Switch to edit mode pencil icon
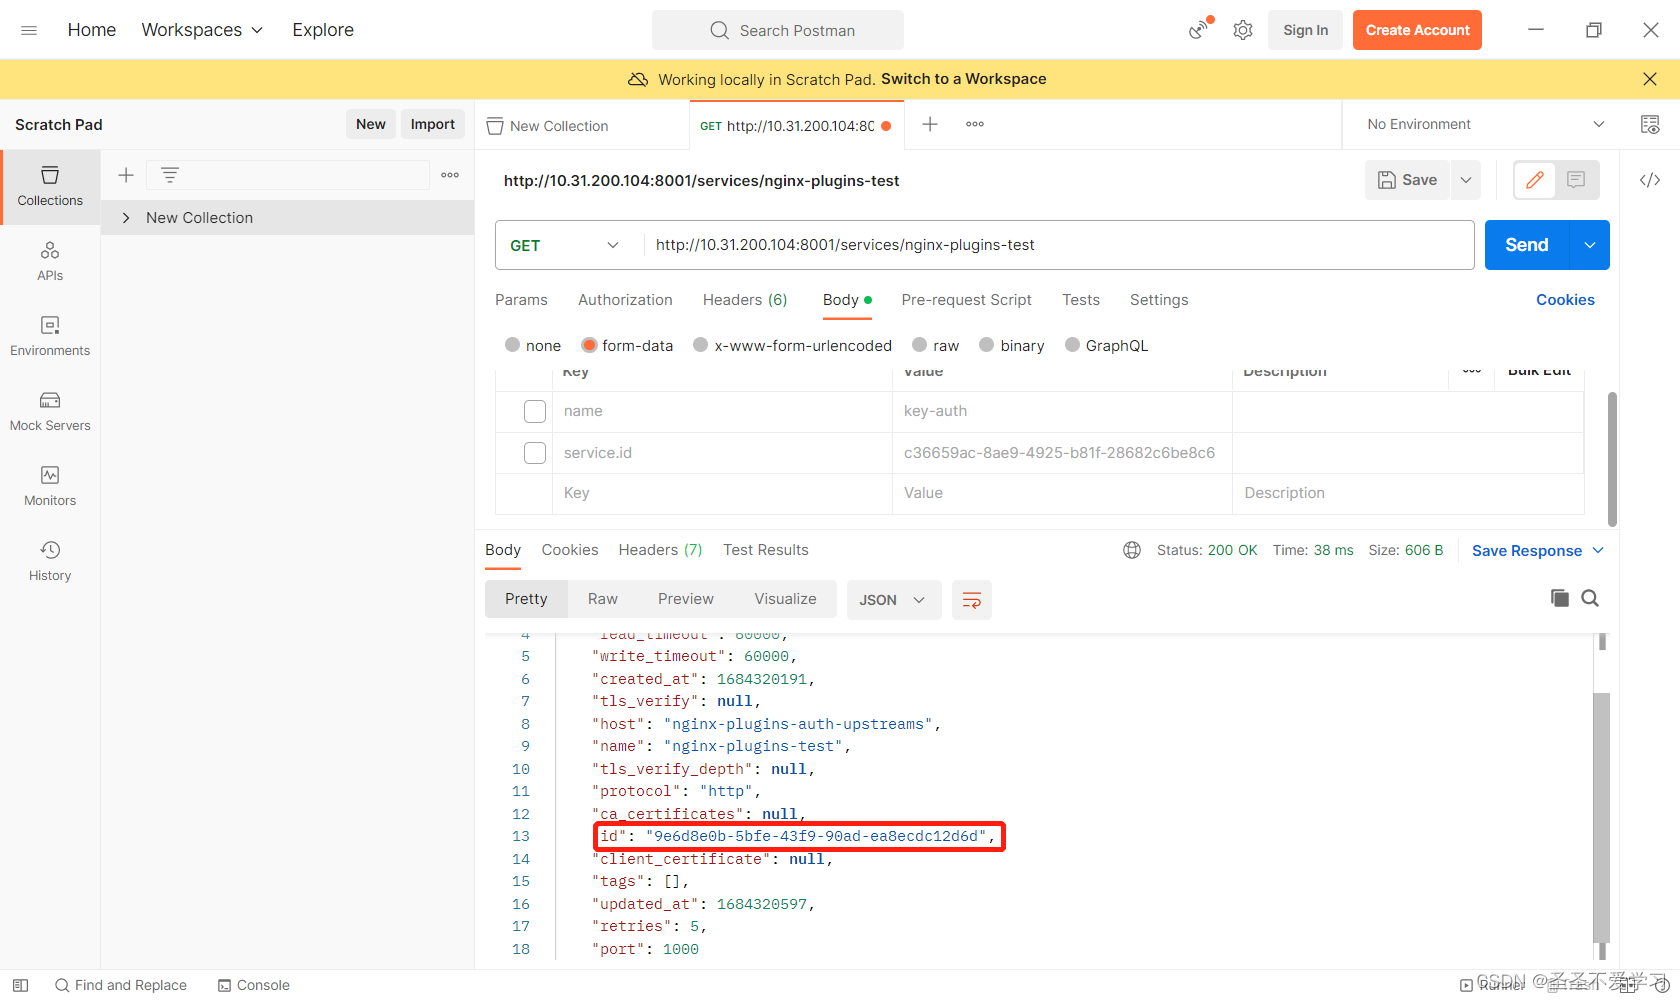The height and width of the screenshot is (1000, 1680). (x=1535, y=180)
